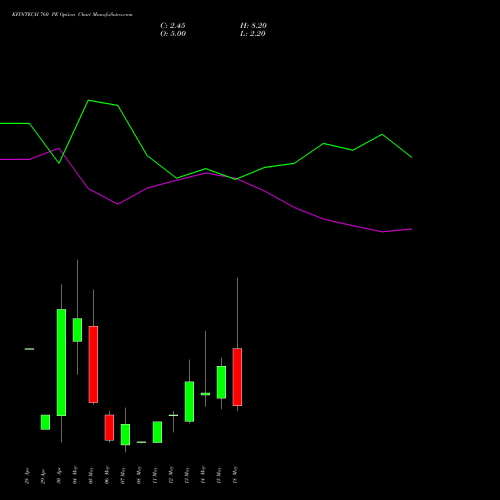The width and height of the screenshot is (500, 500).
Task: Select the '13 May' date label
Action: 187,475
